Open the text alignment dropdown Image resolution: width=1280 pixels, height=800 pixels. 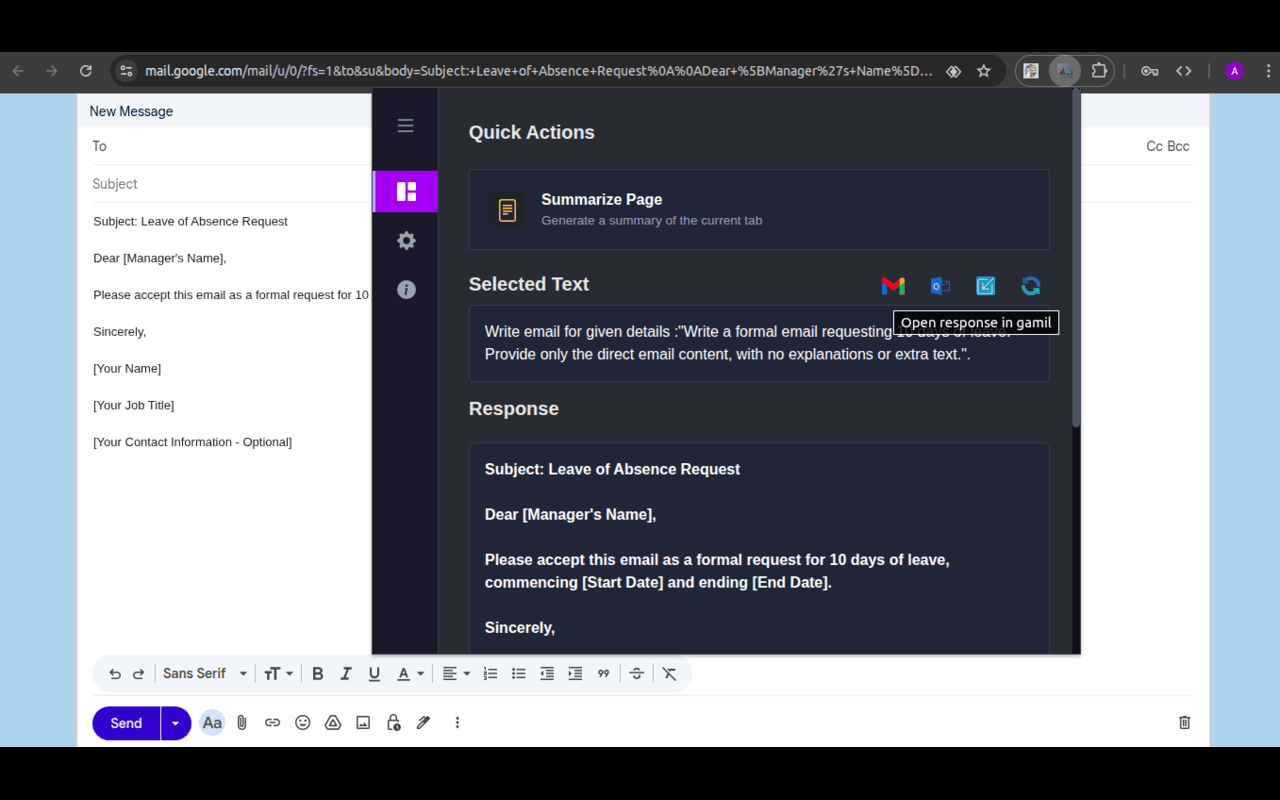(x=456, y=674)
